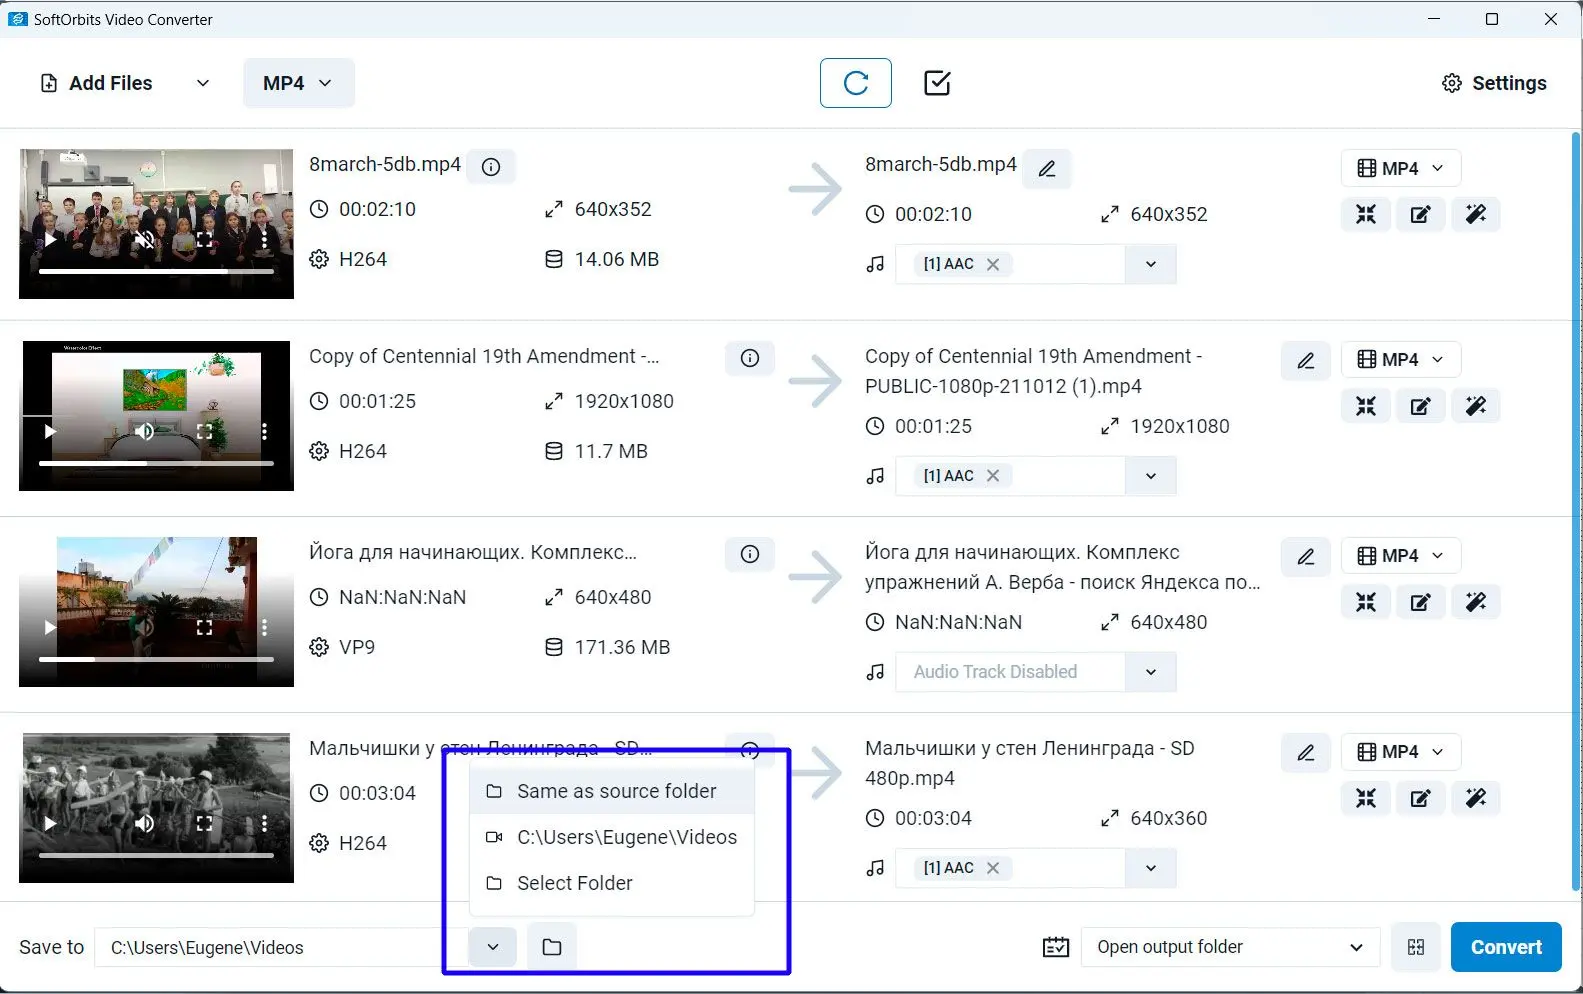Rename output file 8march-5db.mp4 with pencil icon
Screen dimensions: 1583x994
click(x=1047, y=169)
